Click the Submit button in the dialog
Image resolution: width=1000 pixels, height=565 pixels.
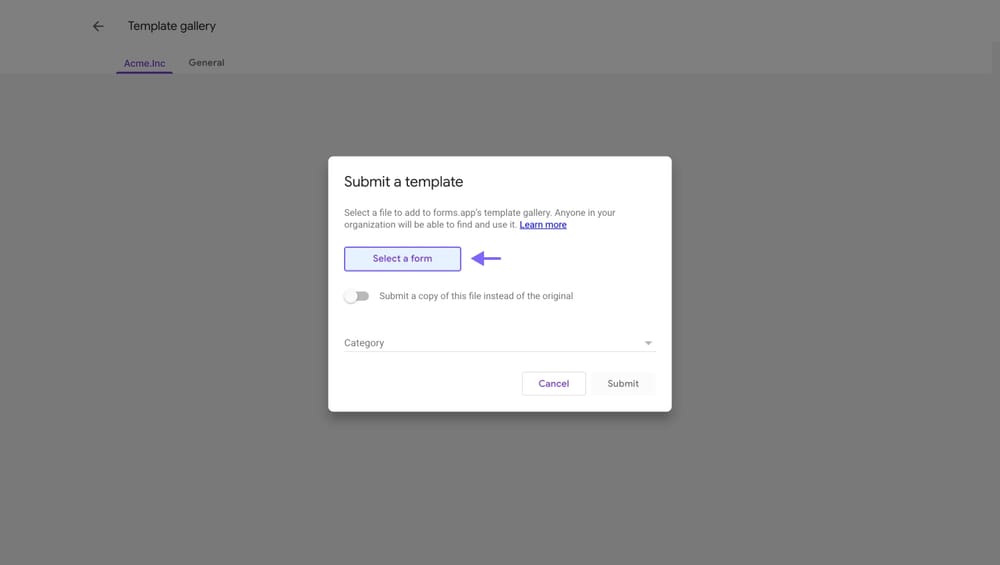[622, 383]
